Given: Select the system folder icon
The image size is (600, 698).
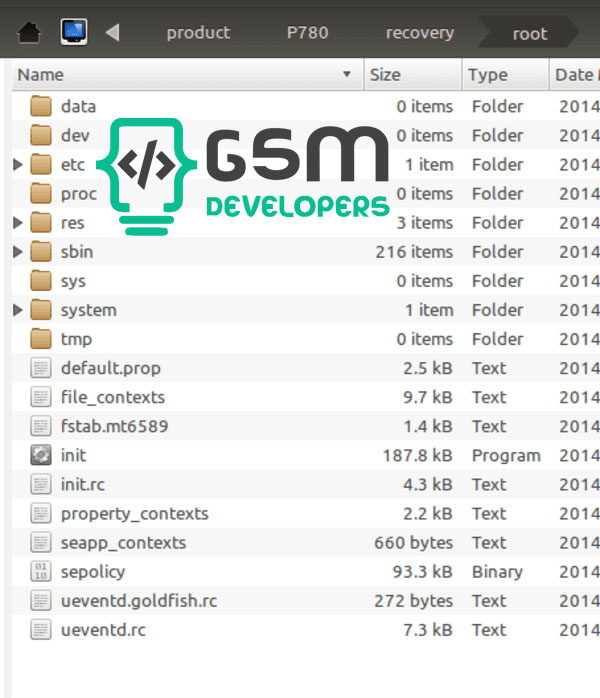Looking at the screenshot, I should (41, 309).
